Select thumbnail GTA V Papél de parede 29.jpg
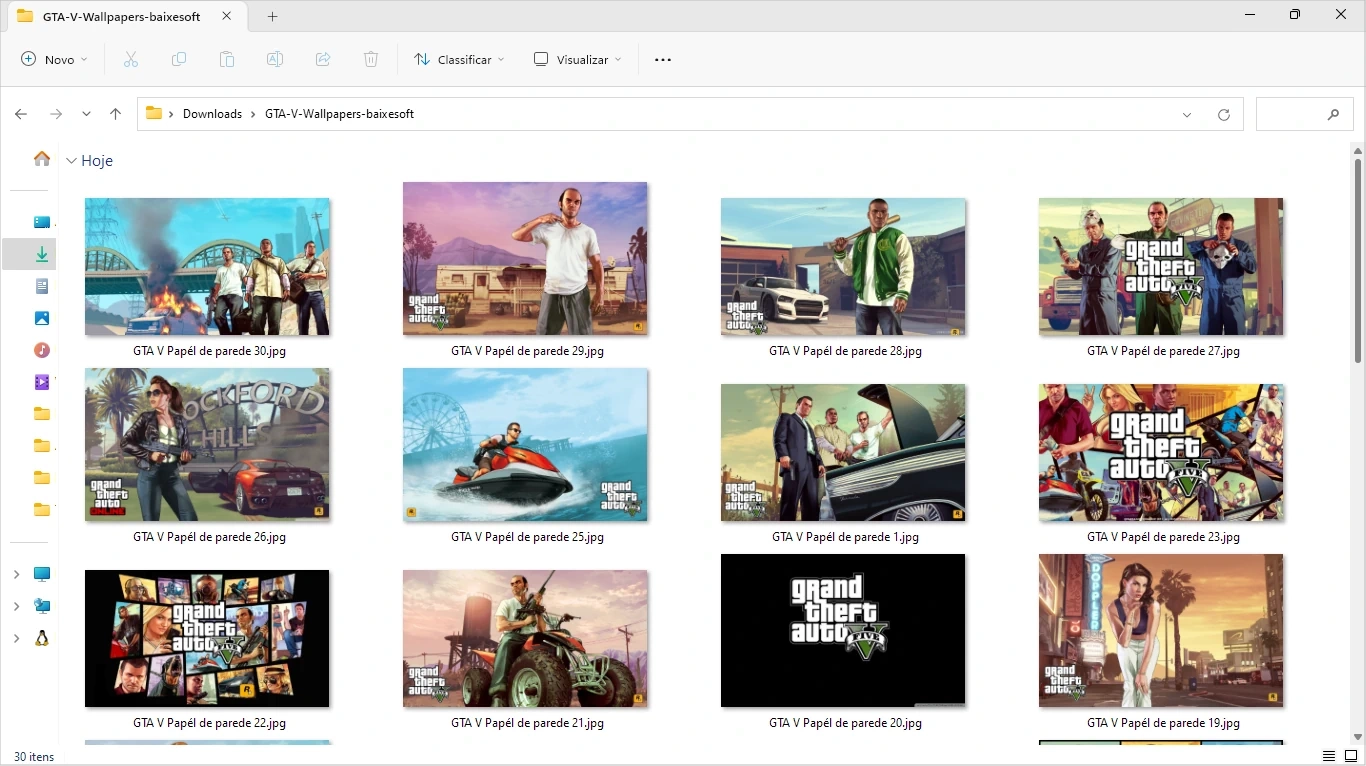Screen dimensions: 1366x766 point(525,259)
